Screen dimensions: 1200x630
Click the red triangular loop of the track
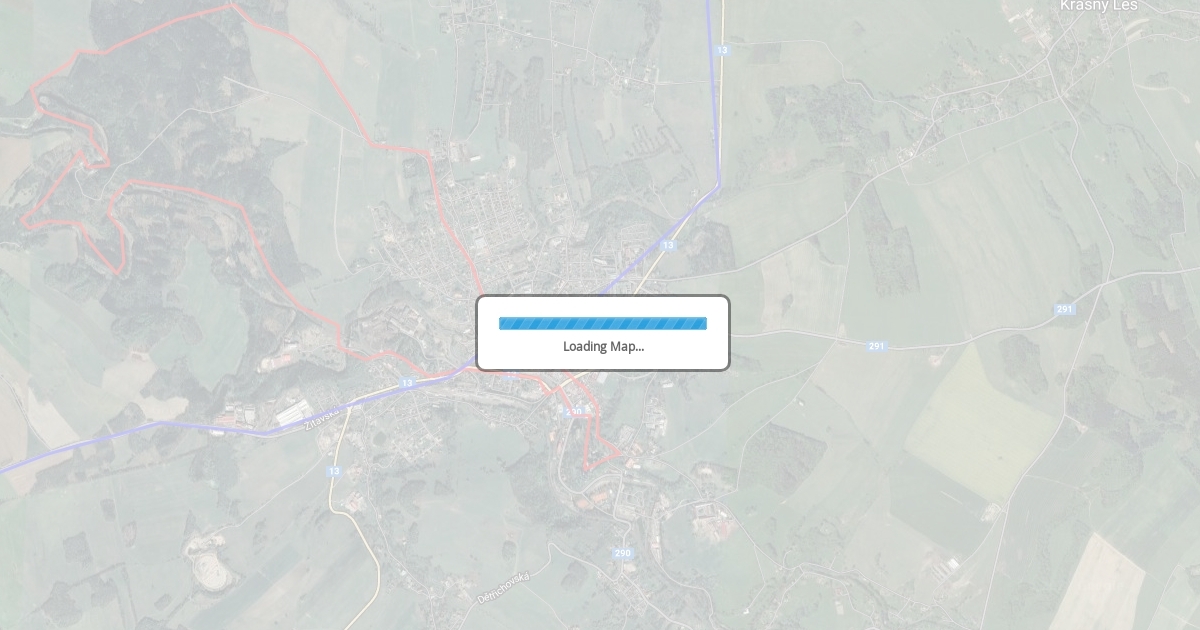click(x=600, y=452)
